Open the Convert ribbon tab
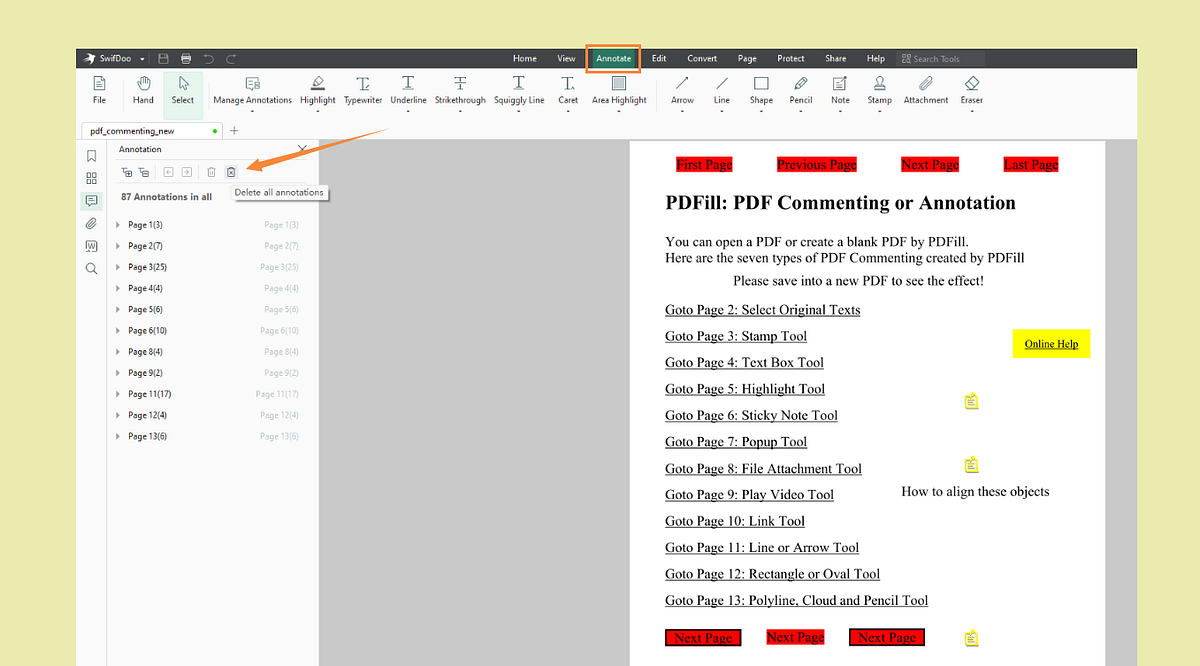The image size is (1200, 666). pyautogui.click(x=702, y=59)
